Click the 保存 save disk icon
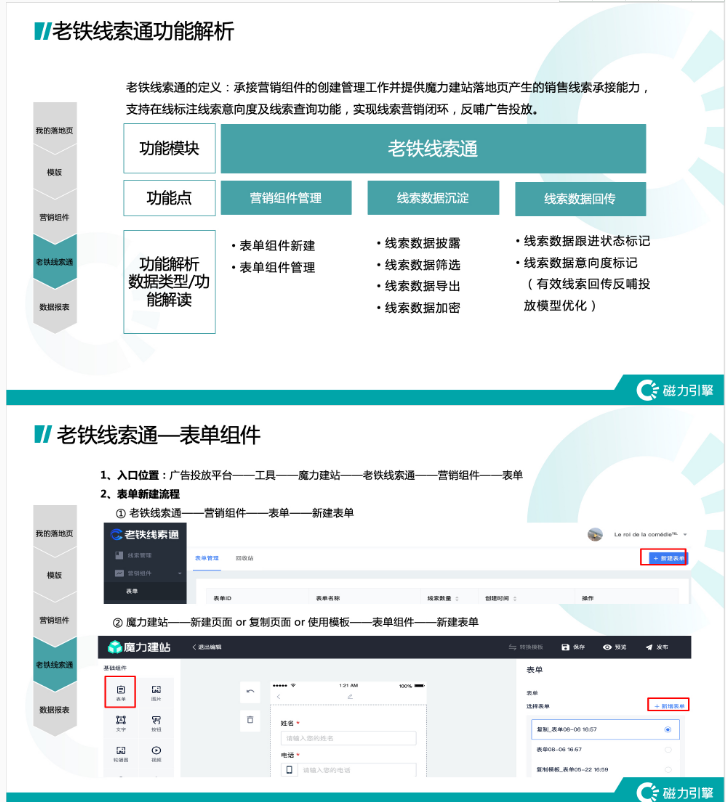This screenshot has height=802, width=726. click(565, 648)
